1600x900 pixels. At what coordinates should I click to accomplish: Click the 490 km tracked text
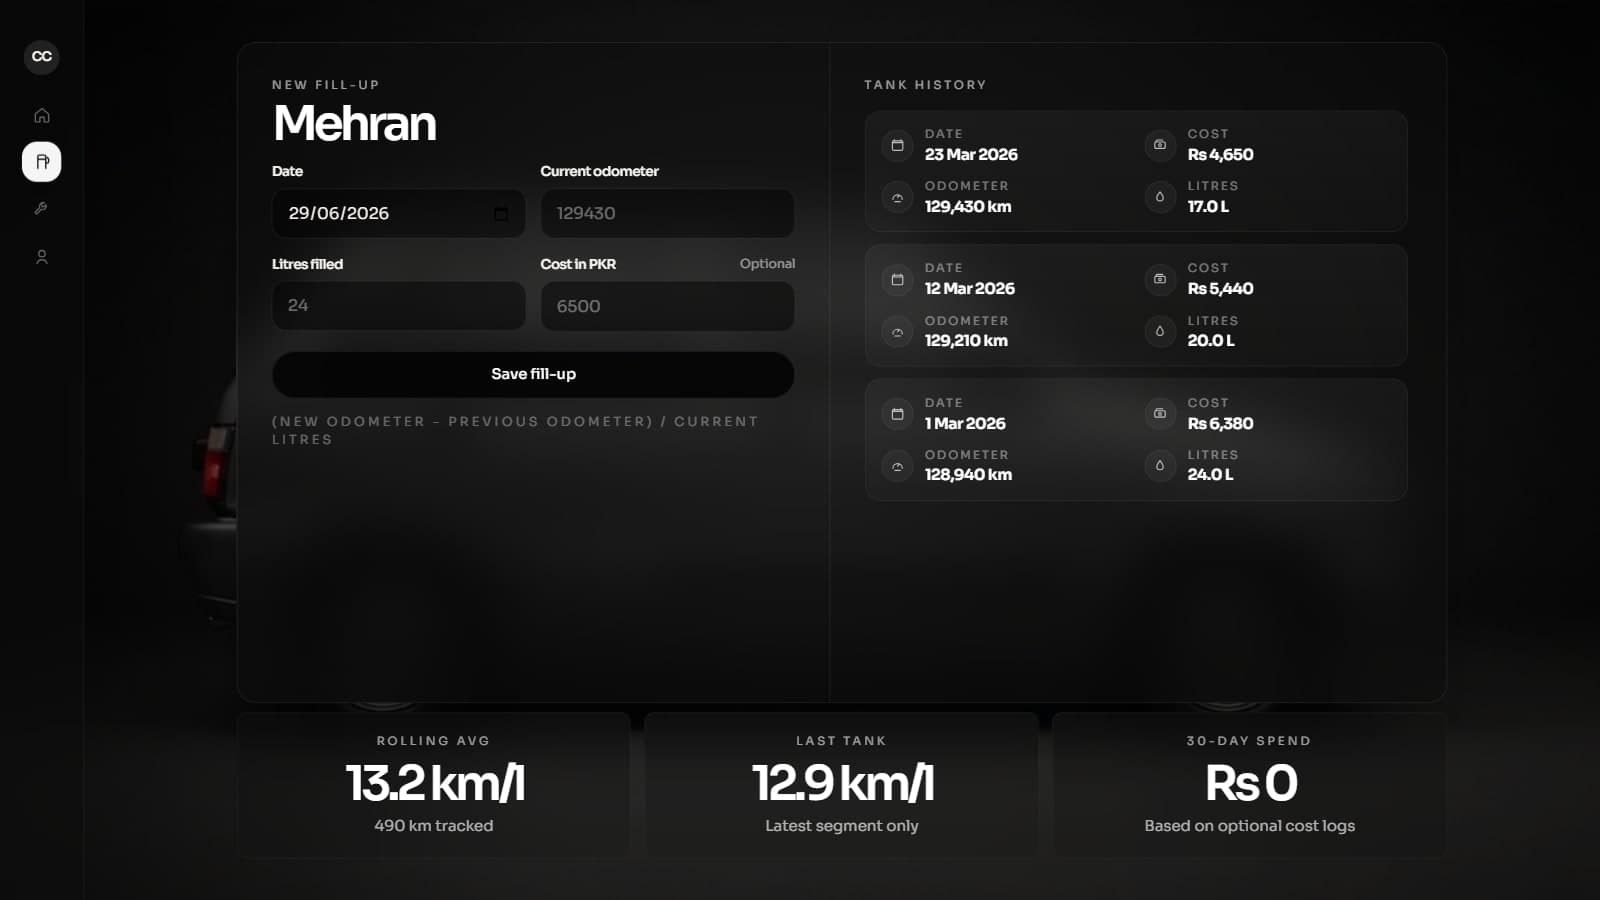click(434, 826)
